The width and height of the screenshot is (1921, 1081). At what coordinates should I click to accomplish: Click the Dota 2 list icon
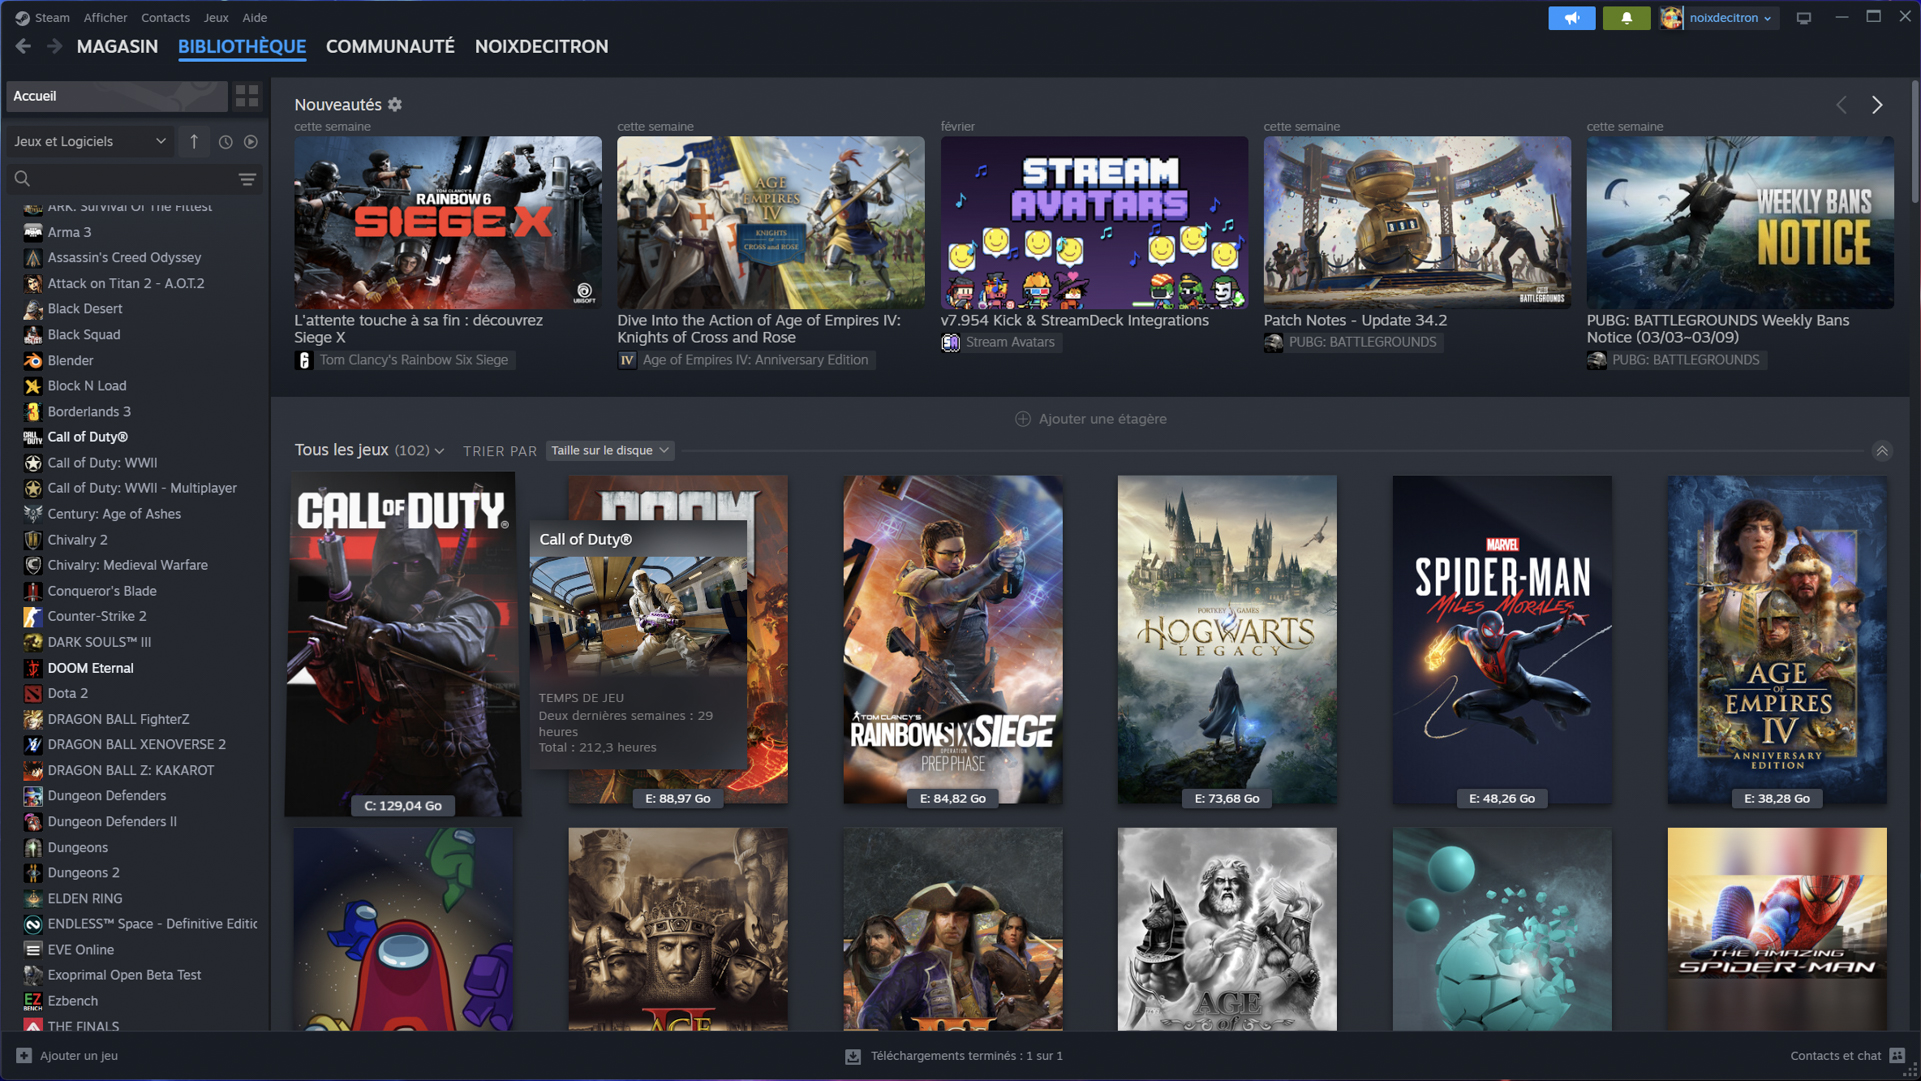(33, 693)
